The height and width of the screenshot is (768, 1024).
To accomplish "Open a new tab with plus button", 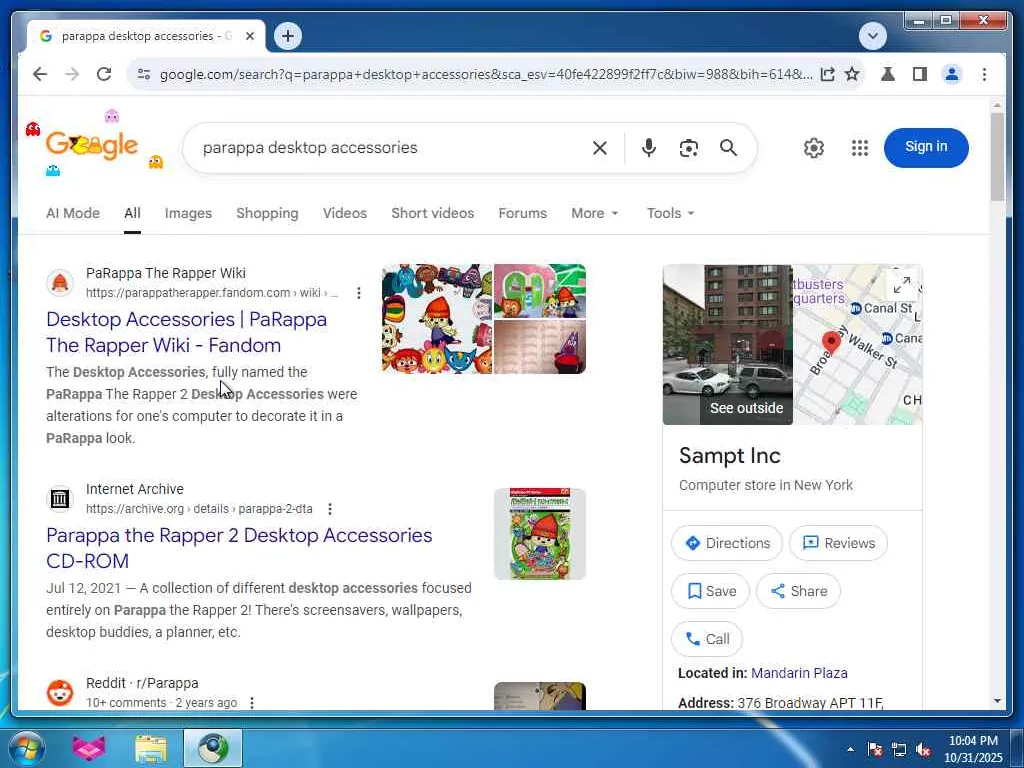I will (x=288, y=36).
